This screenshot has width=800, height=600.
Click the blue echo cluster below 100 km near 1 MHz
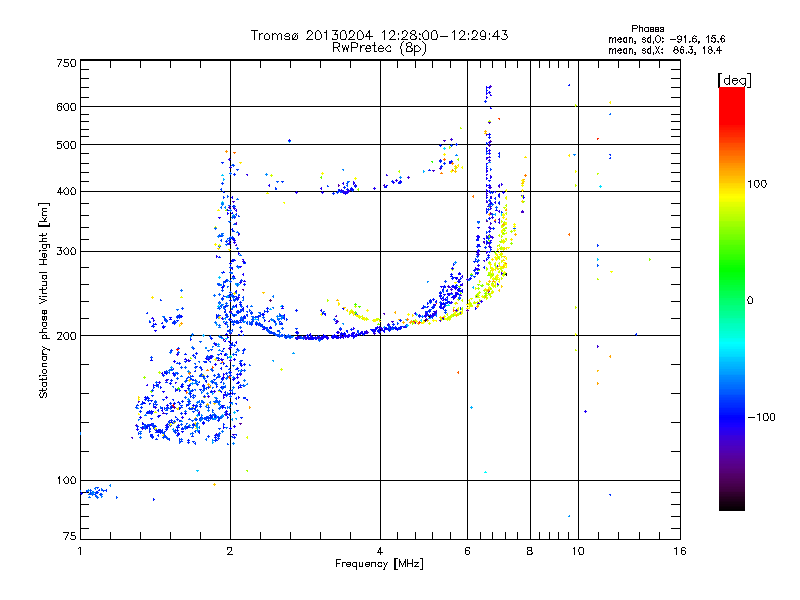click(x=95, y=492)
